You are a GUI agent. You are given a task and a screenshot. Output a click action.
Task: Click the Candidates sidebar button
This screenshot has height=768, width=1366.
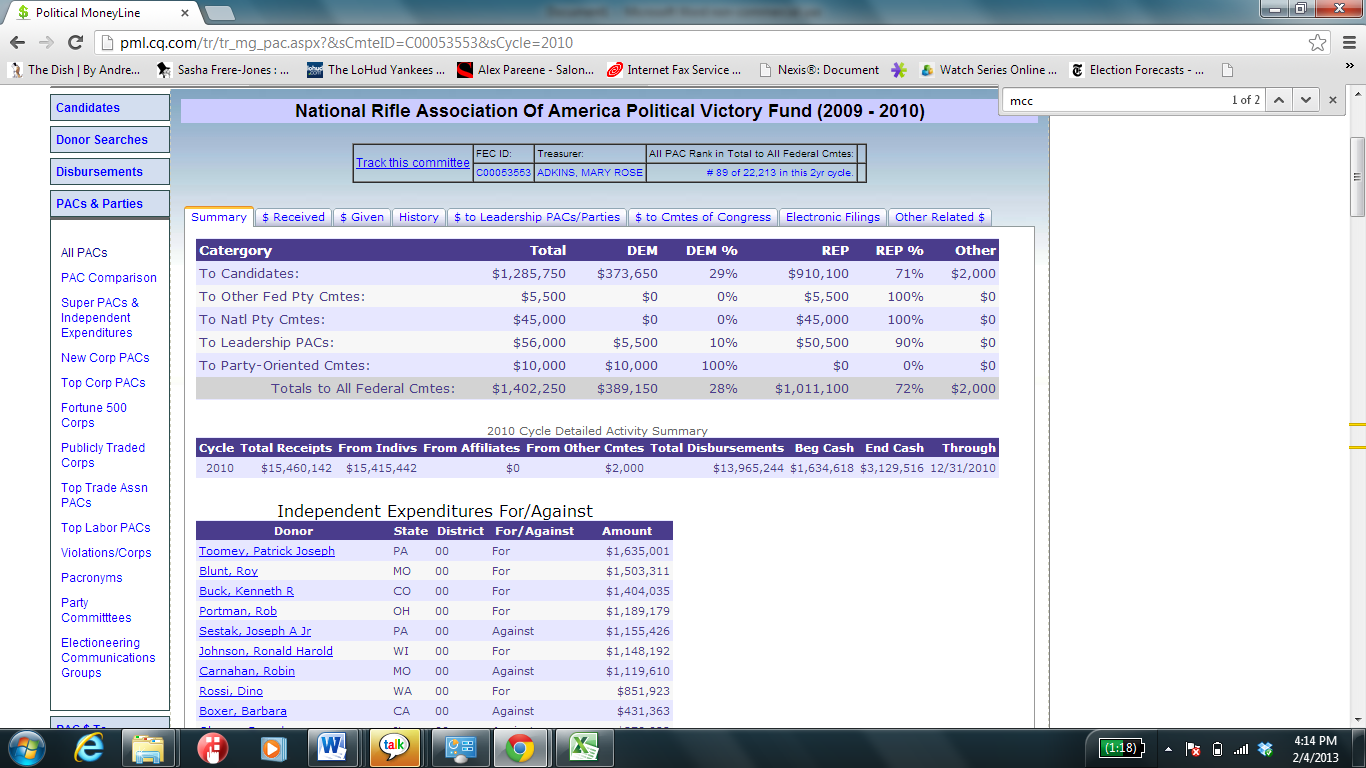point(110,108)
